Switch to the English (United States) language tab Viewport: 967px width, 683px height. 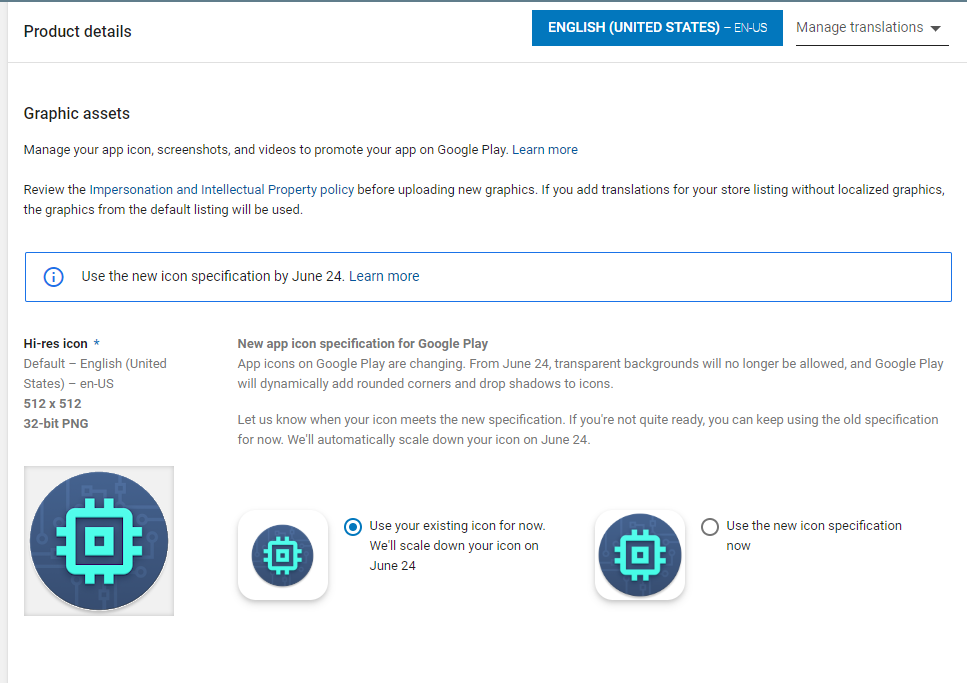(x=657, y=27)
